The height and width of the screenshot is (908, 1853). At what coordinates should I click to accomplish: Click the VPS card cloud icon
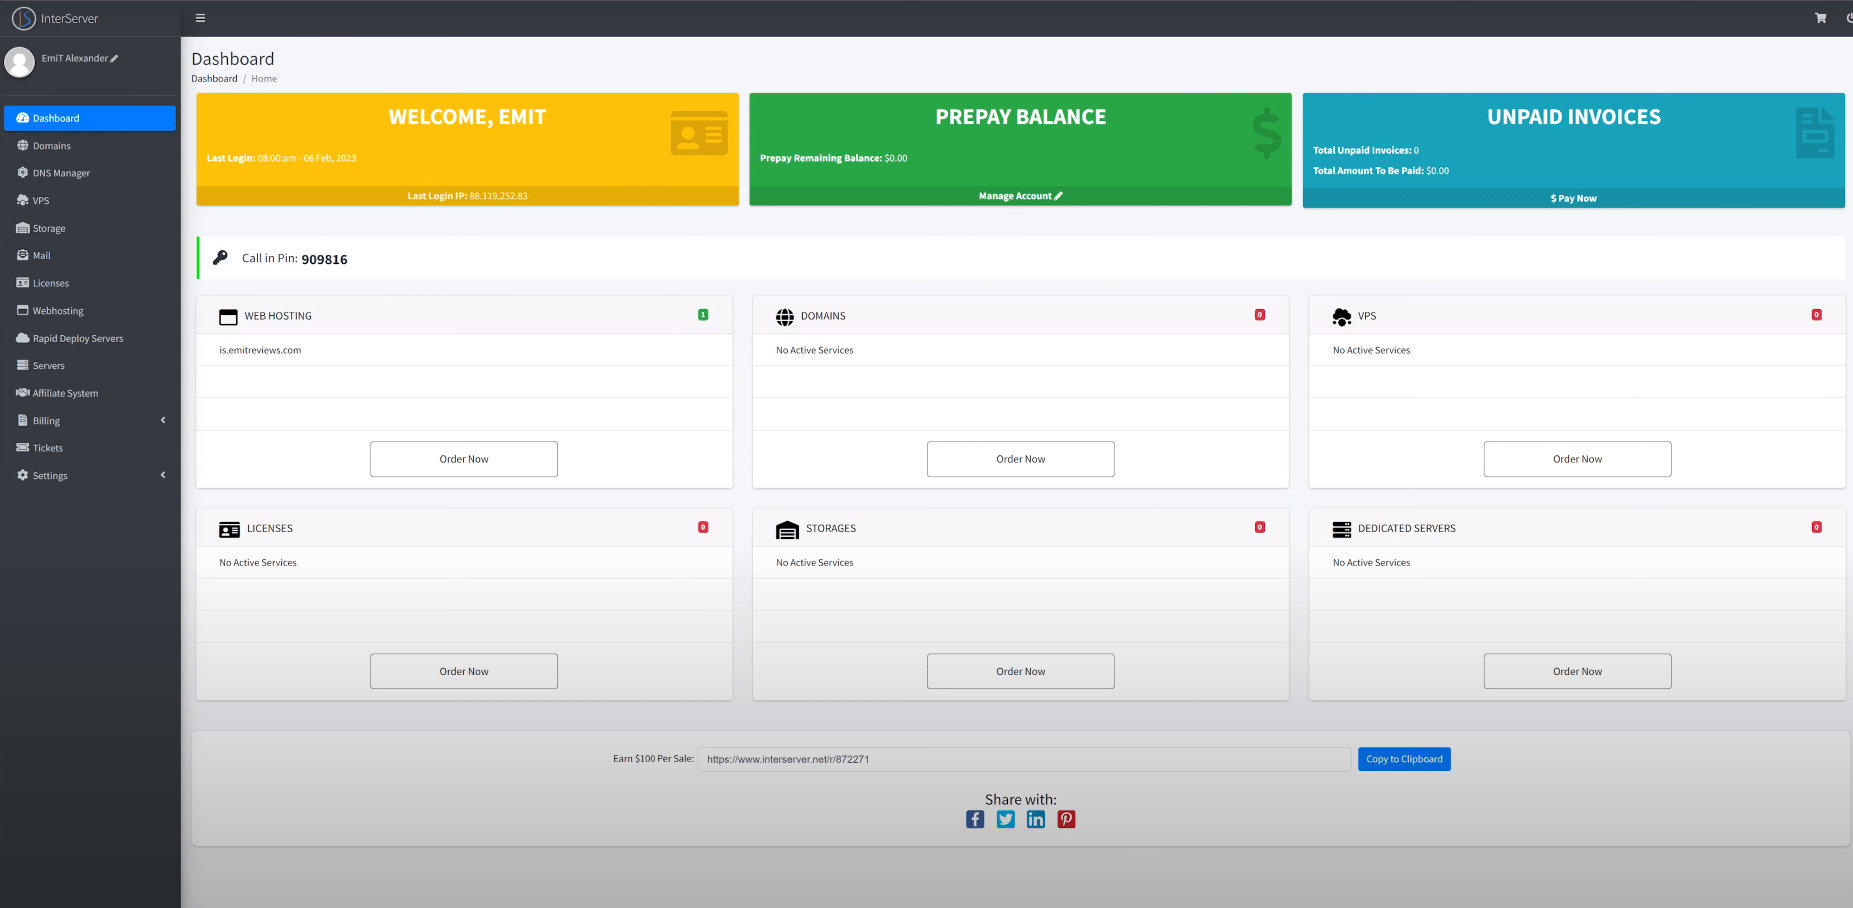[x=1342, y=317]
